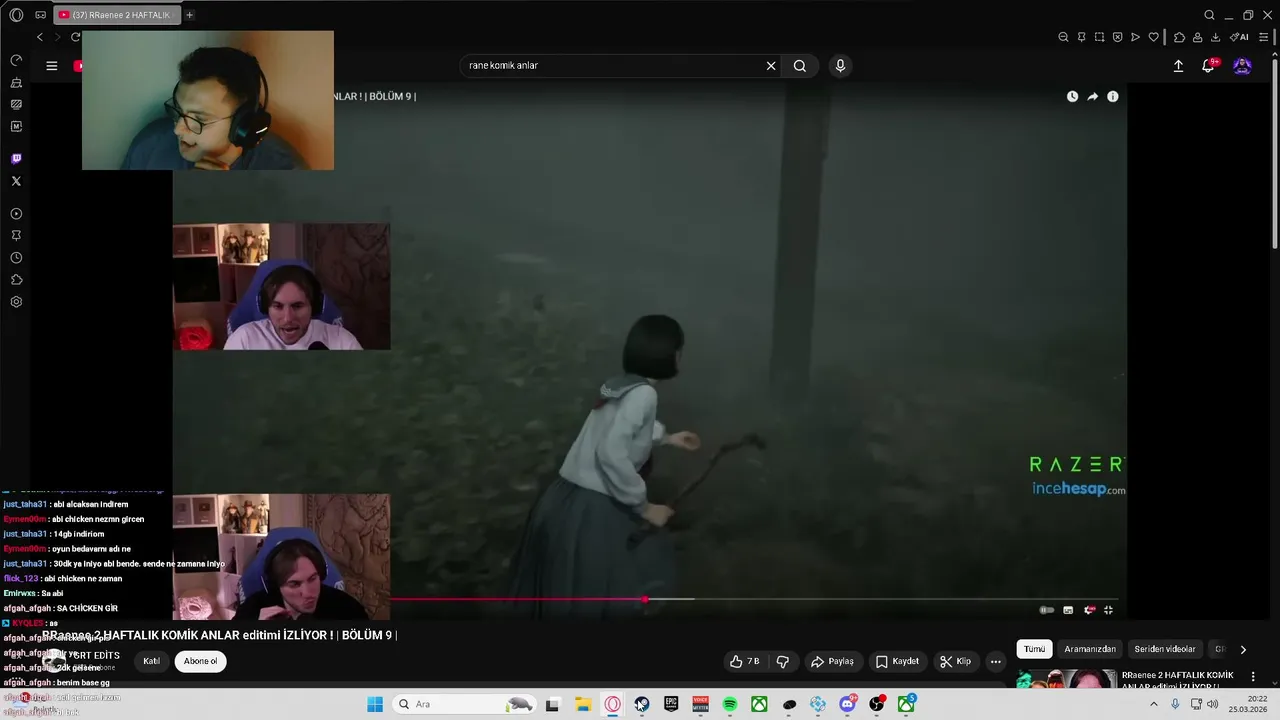This screenshot has width=1280, height=720.
Task: Submit search with magnifier button
Action: pos(800,66)
